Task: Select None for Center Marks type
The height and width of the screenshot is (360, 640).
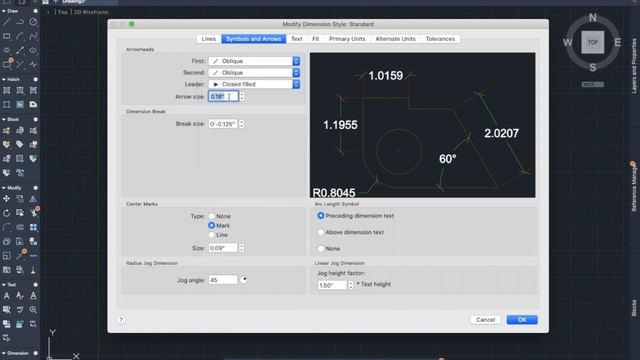Action: 211,216
